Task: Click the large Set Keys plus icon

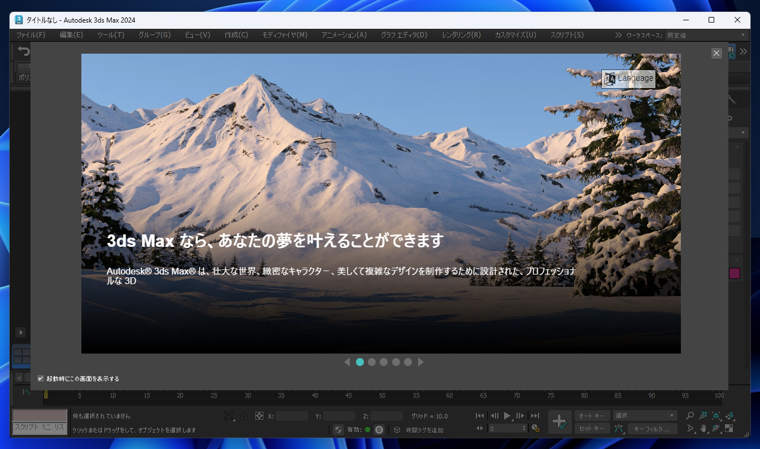Action: coord(559,421)
